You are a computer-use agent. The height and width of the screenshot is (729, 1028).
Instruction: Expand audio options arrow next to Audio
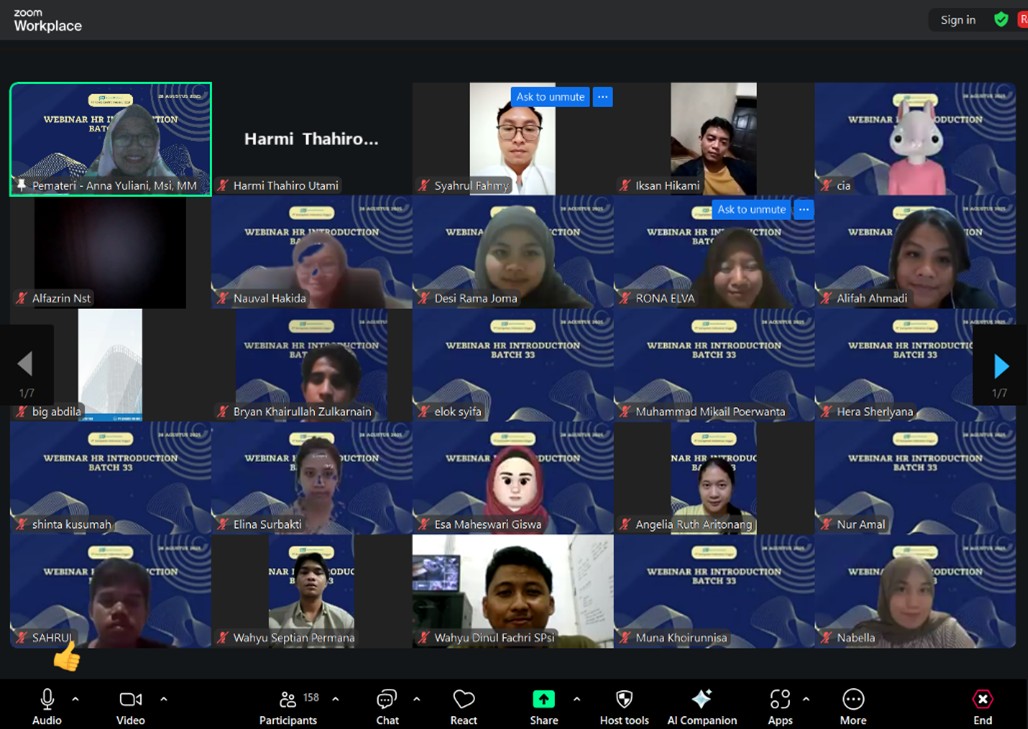click(x=75, y=699)
